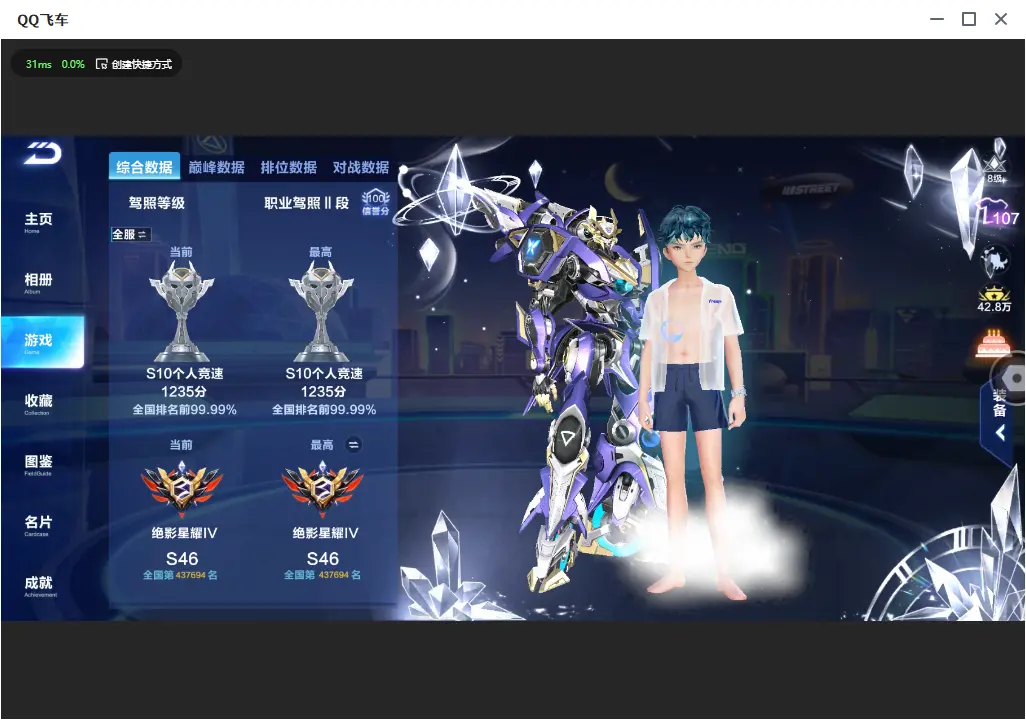
Task: Switch to the 综合数据 tab
Action: pos(144,167)
